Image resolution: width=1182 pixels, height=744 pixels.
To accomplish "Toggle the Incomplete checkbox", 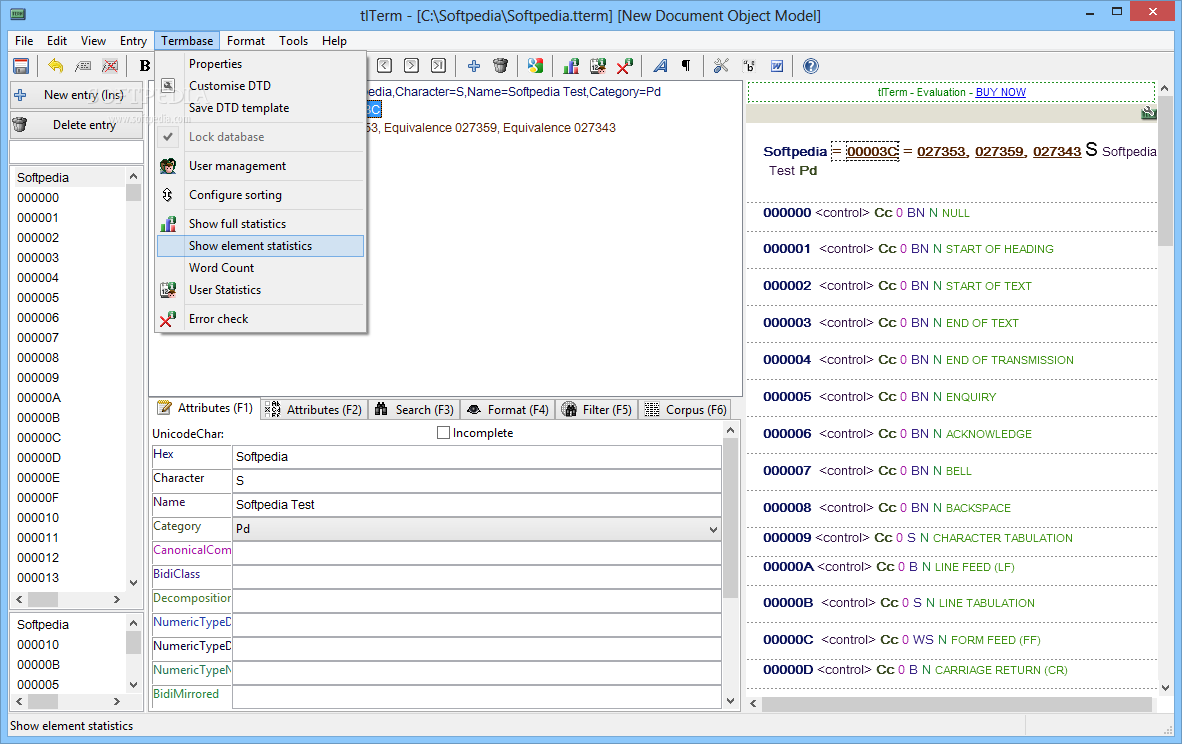I will point(443,433).
